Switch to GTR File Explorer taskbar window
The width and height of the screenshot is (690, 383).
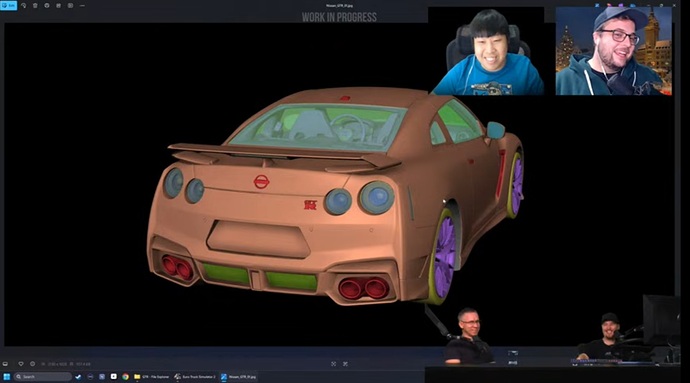152,377
